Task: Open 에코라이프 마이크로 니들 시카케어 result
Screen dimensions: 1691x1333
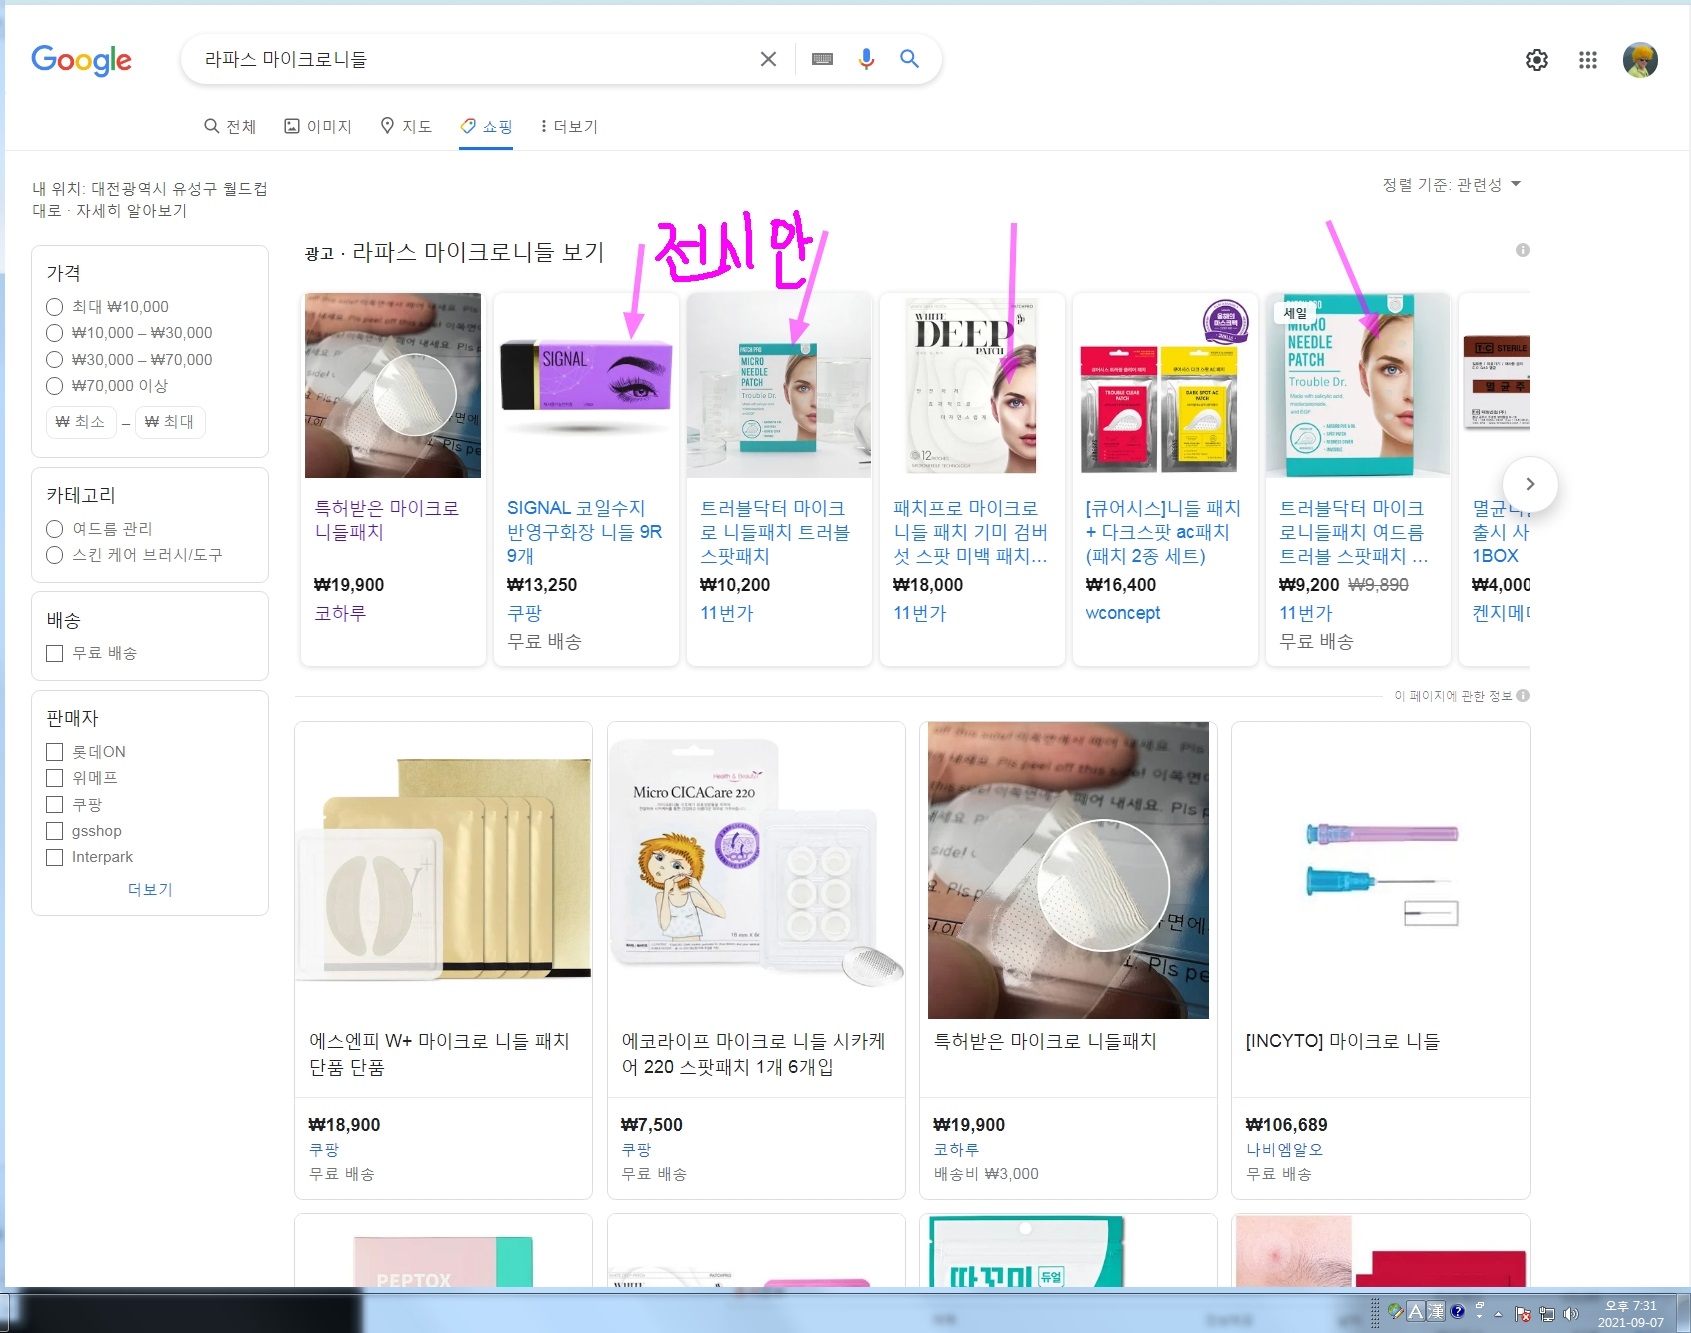Action: coord(753,1054)
